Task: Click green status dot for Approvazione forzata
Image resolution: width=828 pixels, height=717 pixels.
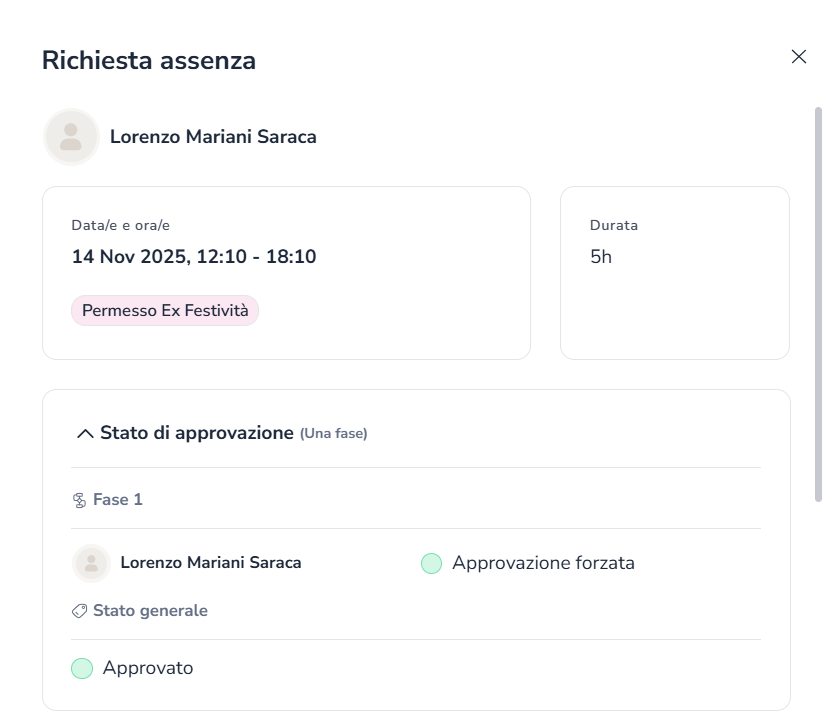Action: coord(431,564)
